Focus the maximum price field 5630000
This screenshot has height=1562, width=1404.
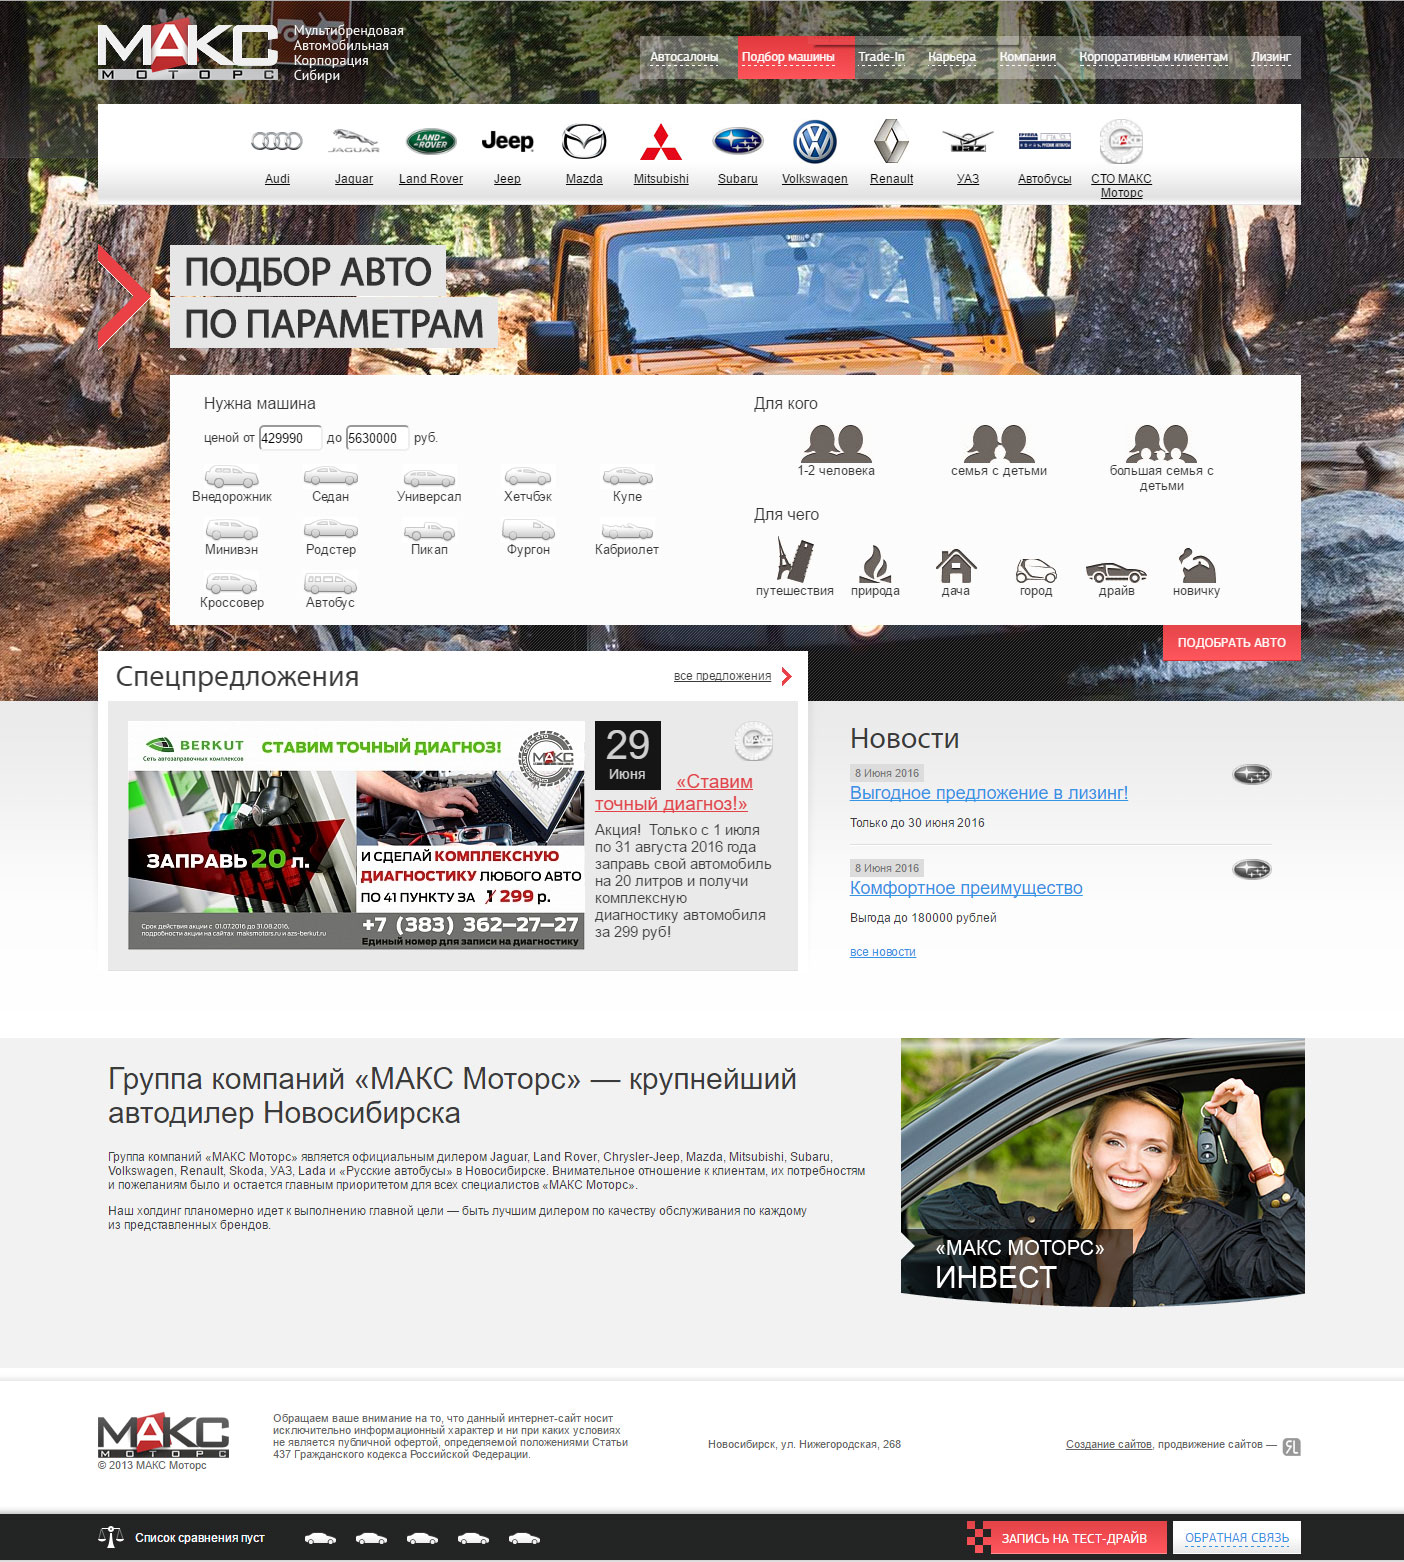tap(377, 438)
